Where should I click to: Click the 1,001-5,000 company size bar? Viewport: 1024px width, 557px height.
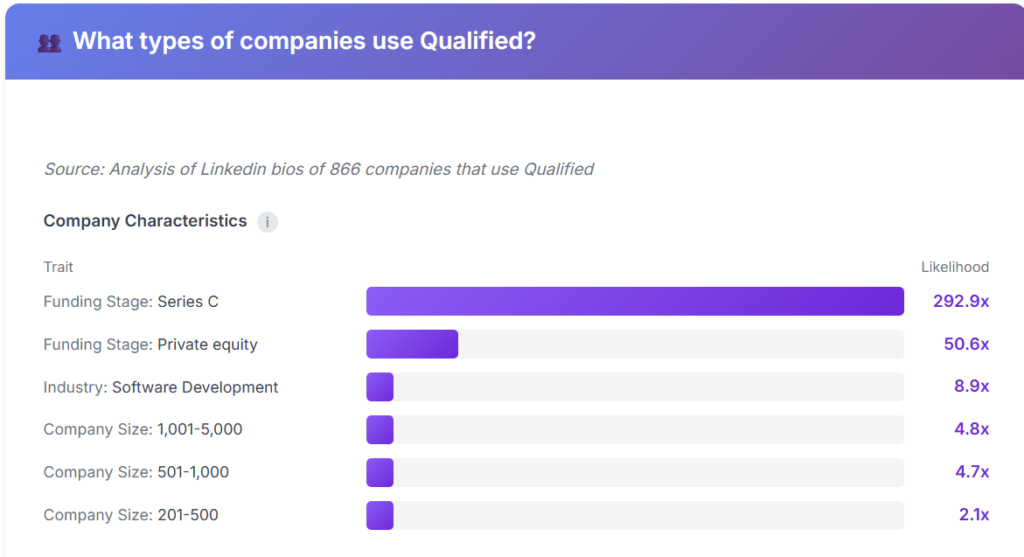point(380,430)
